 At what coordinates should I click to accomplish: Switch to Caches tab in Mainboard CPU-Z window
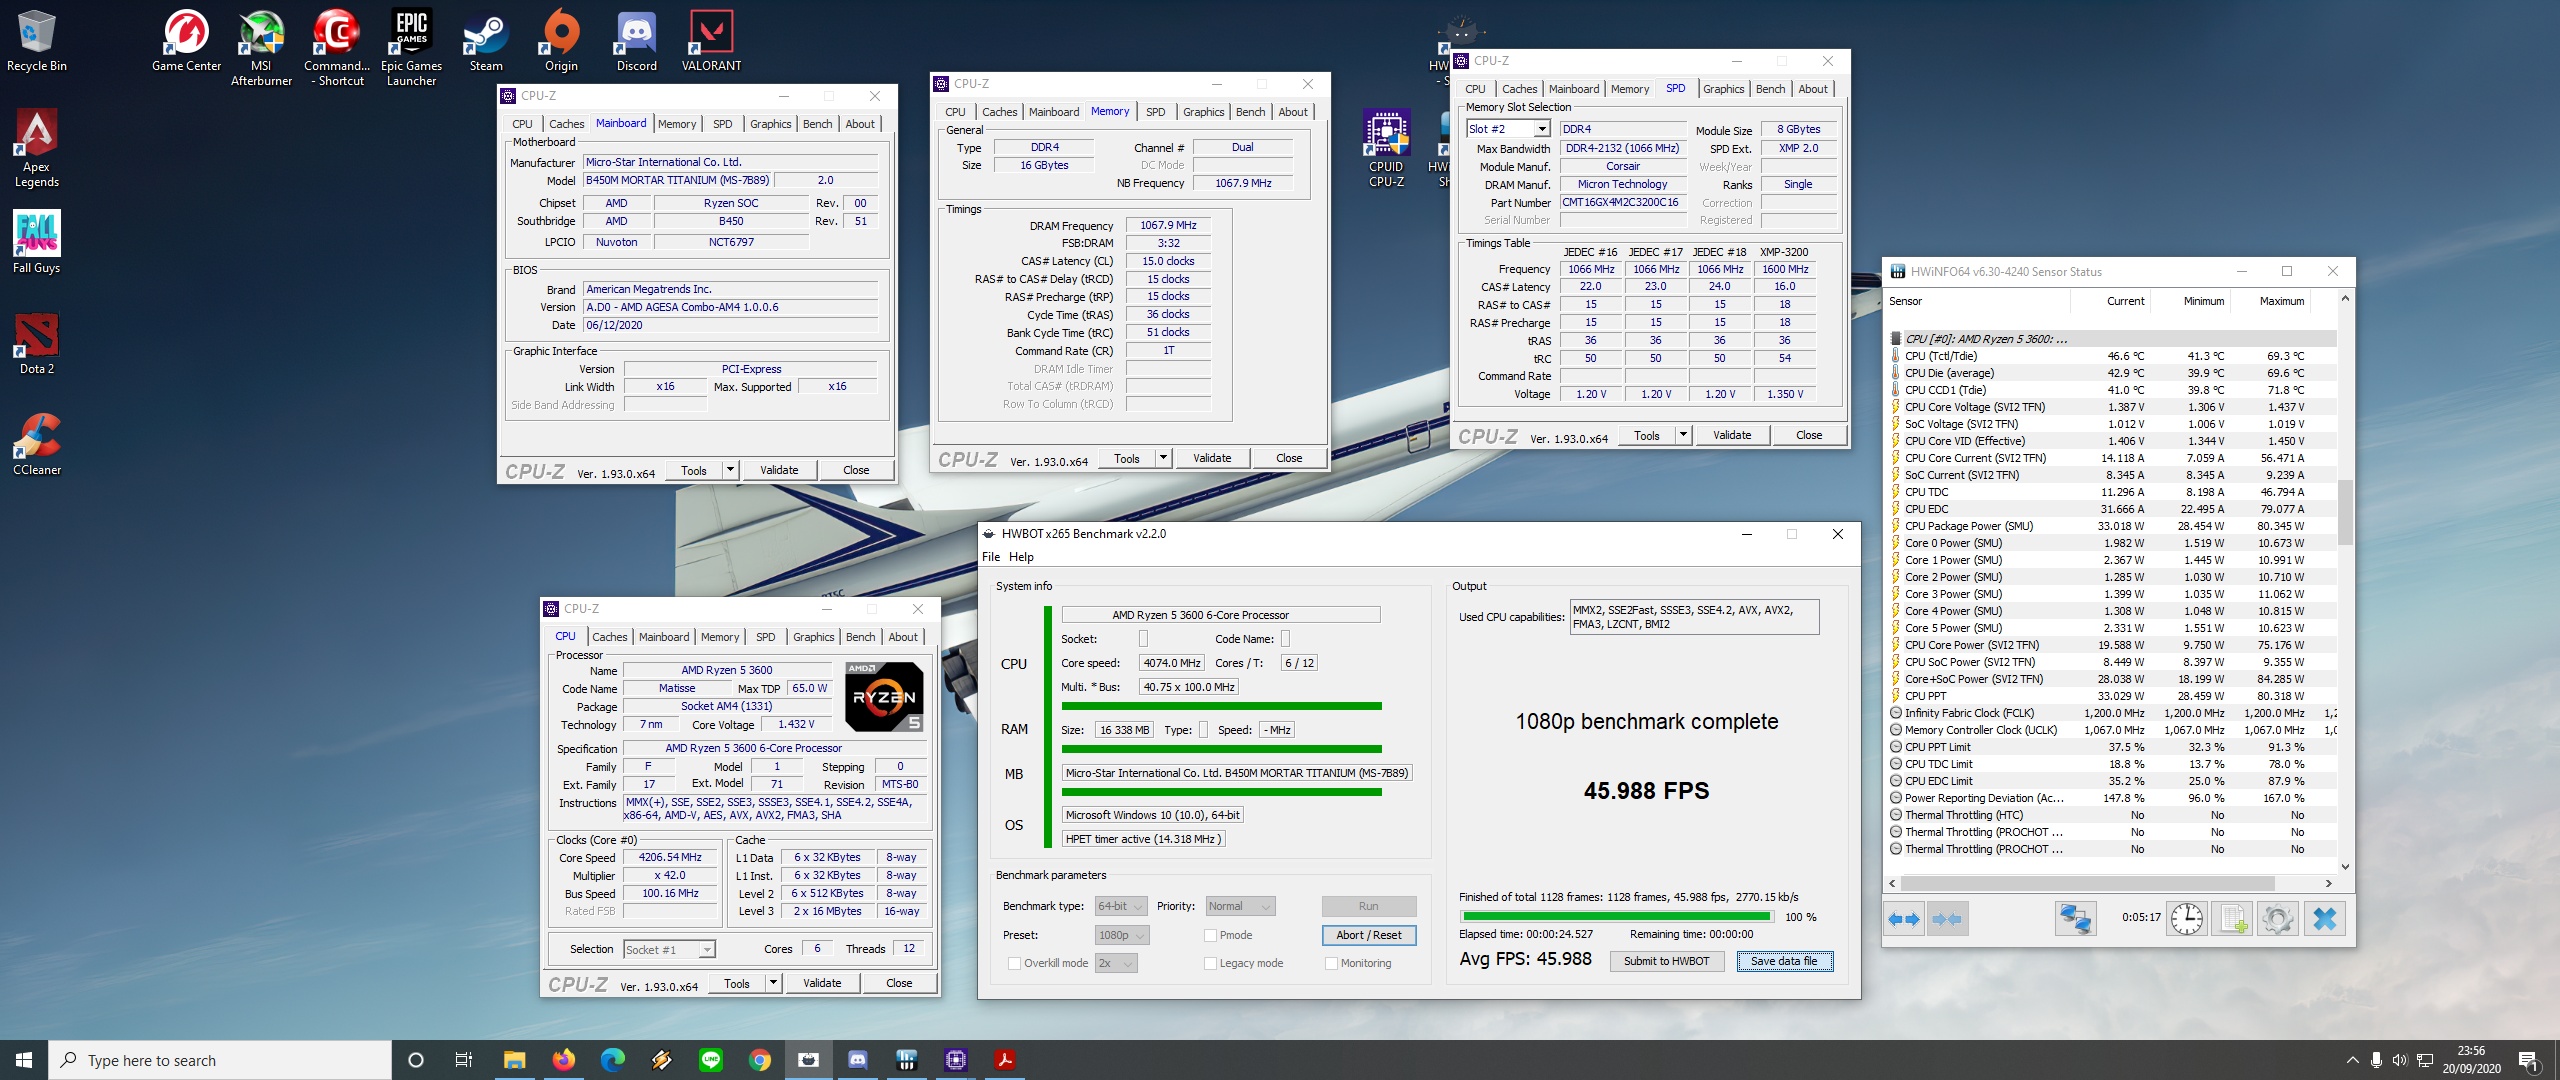click(566, 124)
